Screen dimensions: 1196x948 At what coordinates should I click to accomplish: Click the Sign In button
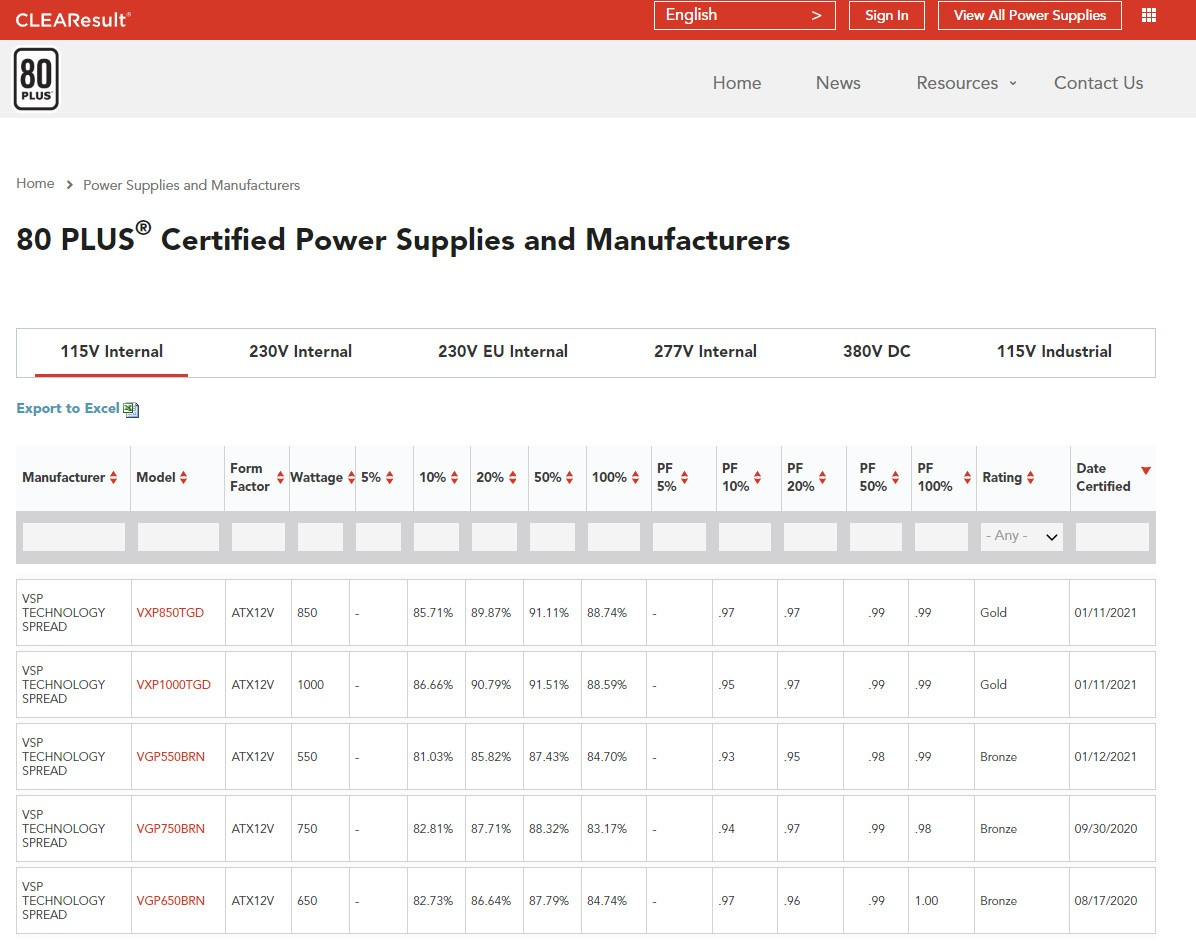tap(886, 15)
